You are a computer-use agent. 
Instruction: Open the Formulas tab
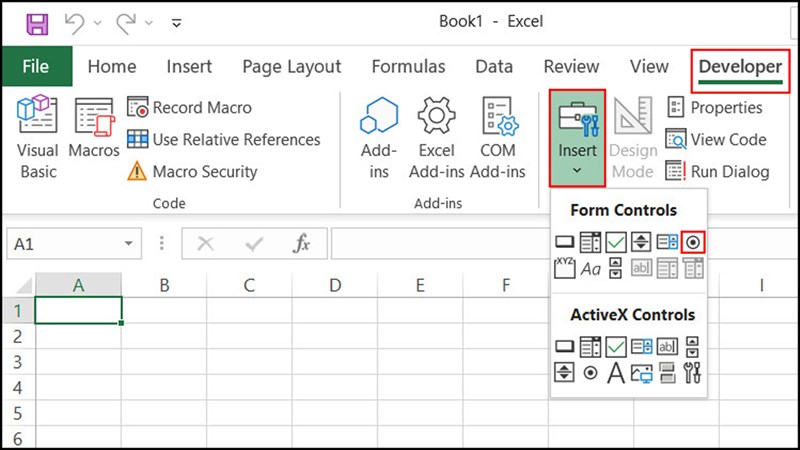[408, 66]
